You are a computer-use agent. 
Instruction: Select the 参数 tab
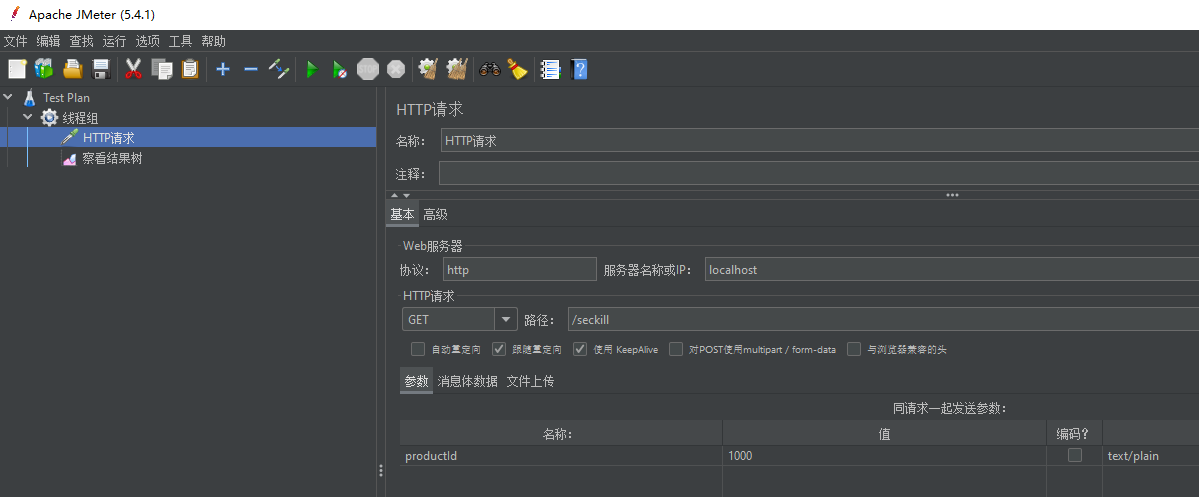point(416,382)
